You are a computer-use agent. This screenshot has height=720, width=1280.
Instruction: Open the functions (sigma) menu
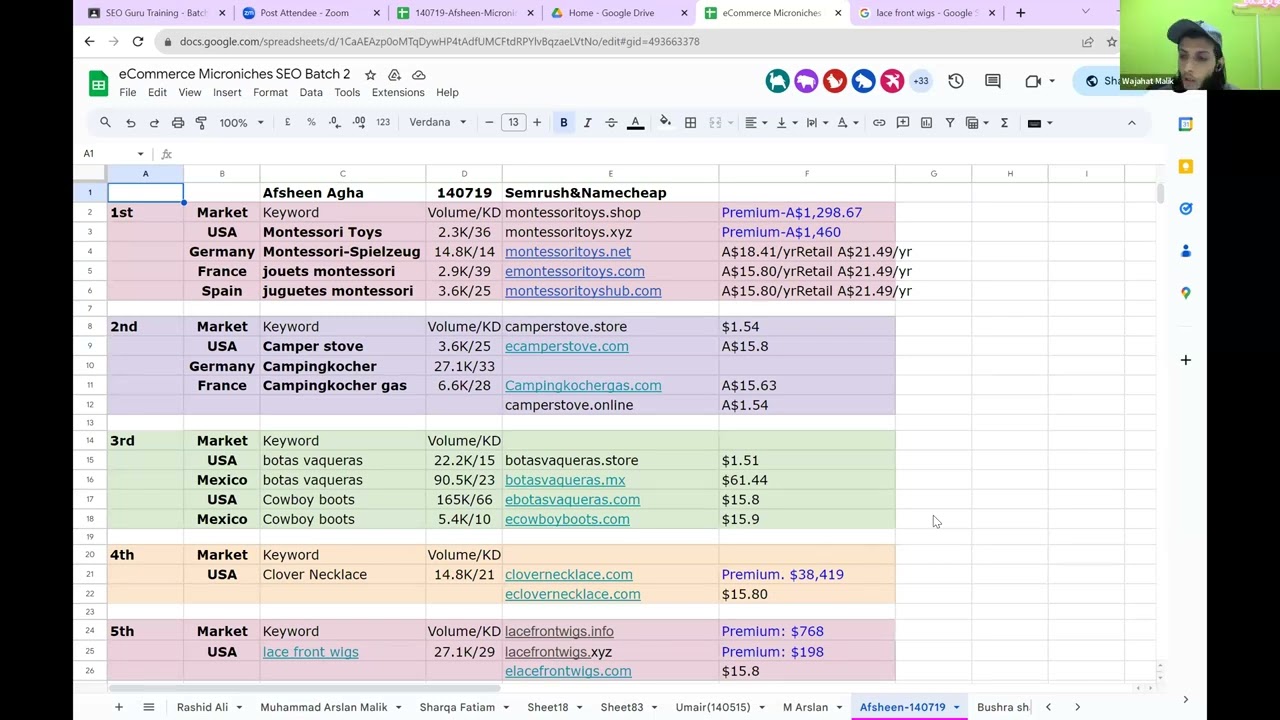click(1004, 123)
